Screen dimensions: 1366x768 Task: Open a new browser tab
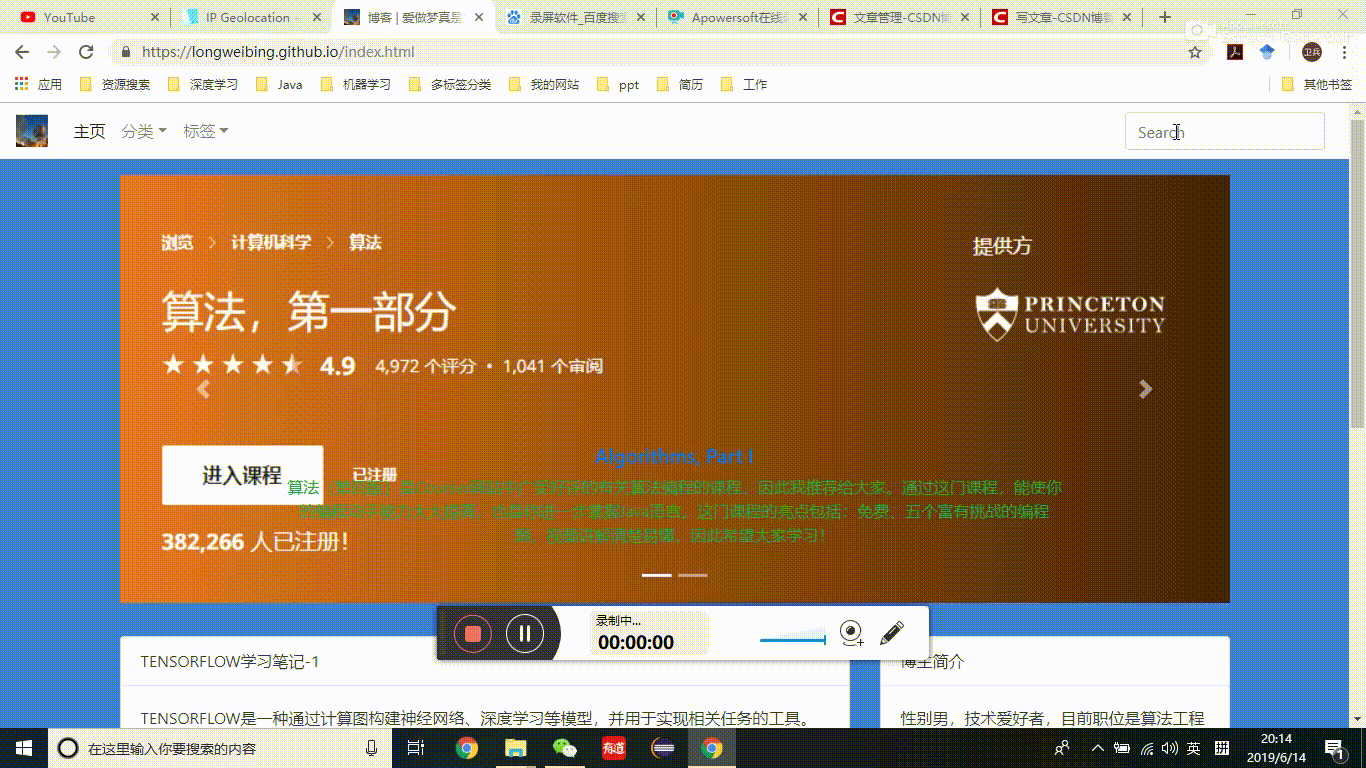[1165, 17]
